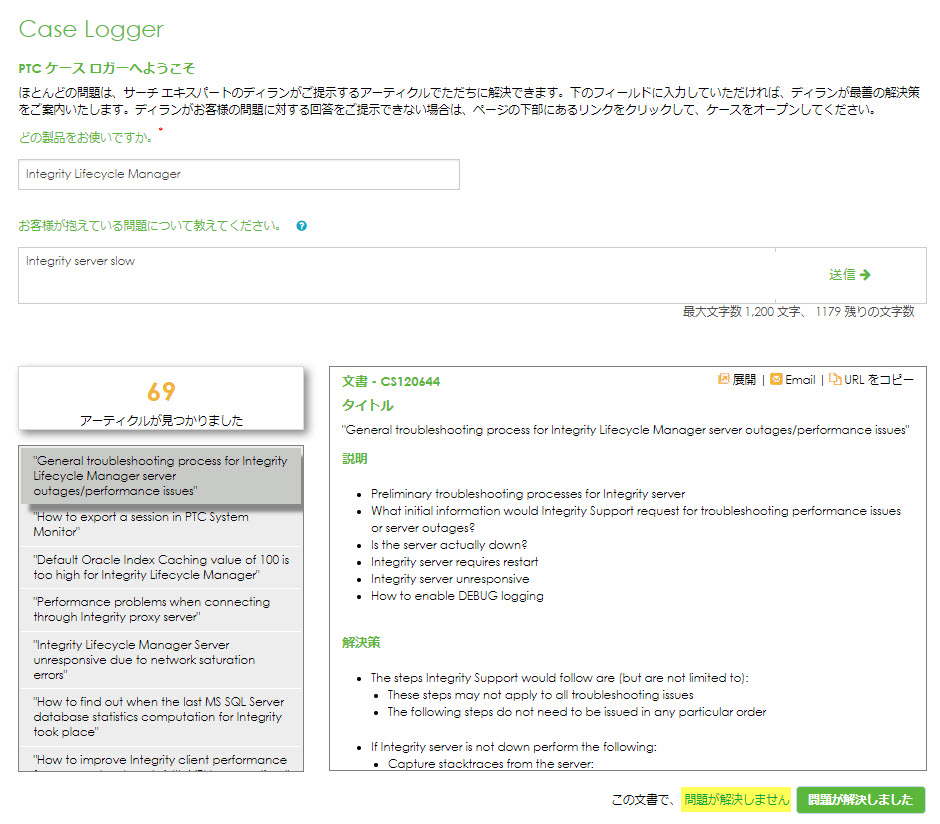
Task: Click the copy icon next to URL をコピー
Action: tap(837, 379)
